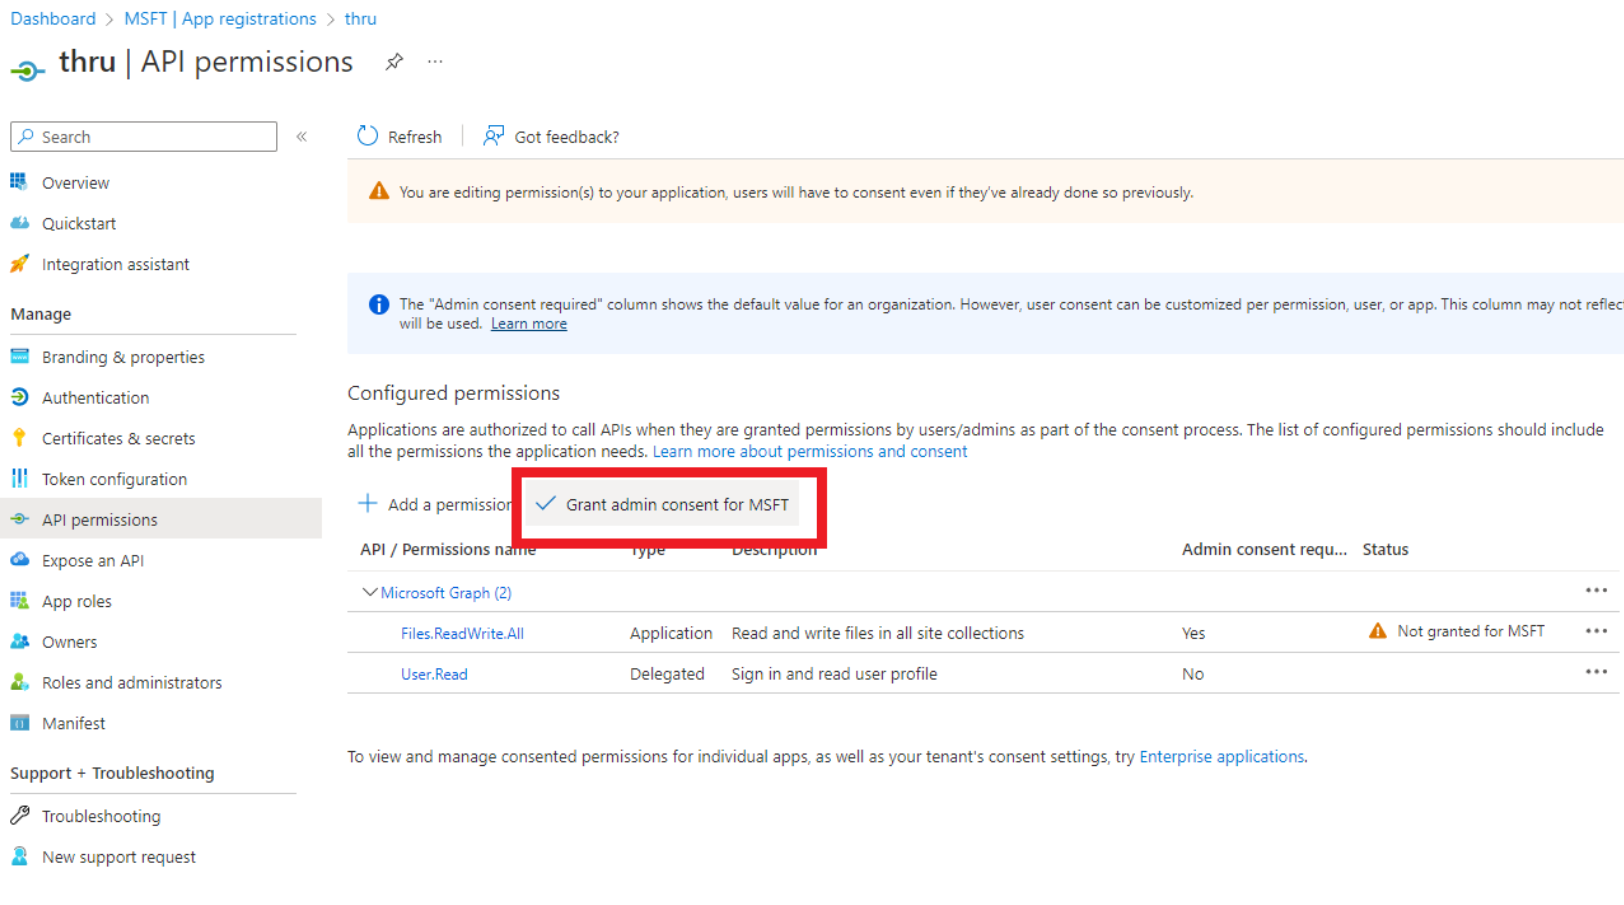Click Grant admin consent for MSFT

665,505
